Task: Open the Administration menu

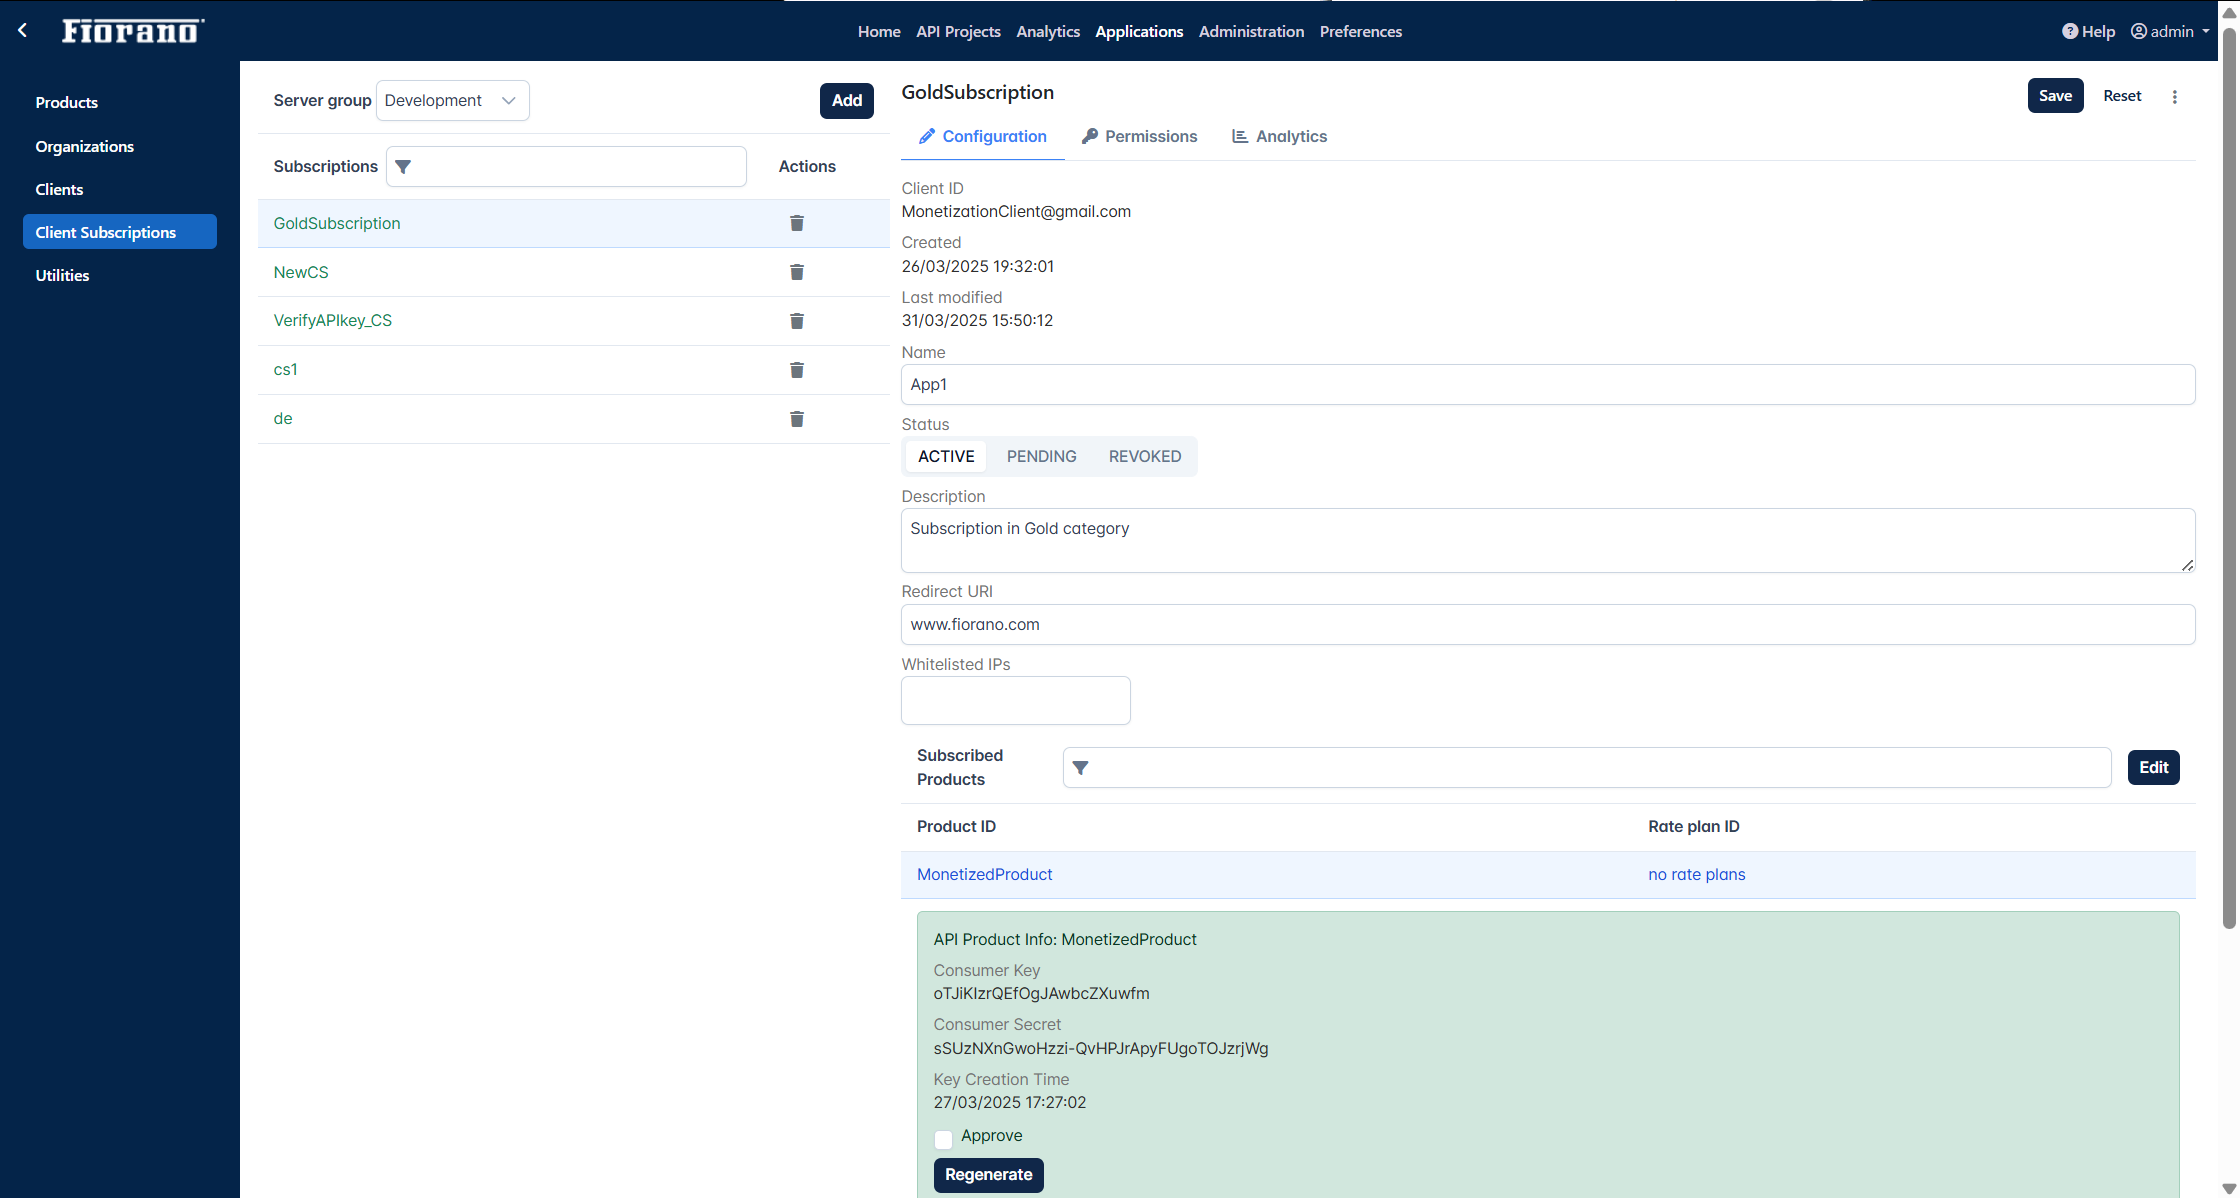Action: tap(1251, 31)
